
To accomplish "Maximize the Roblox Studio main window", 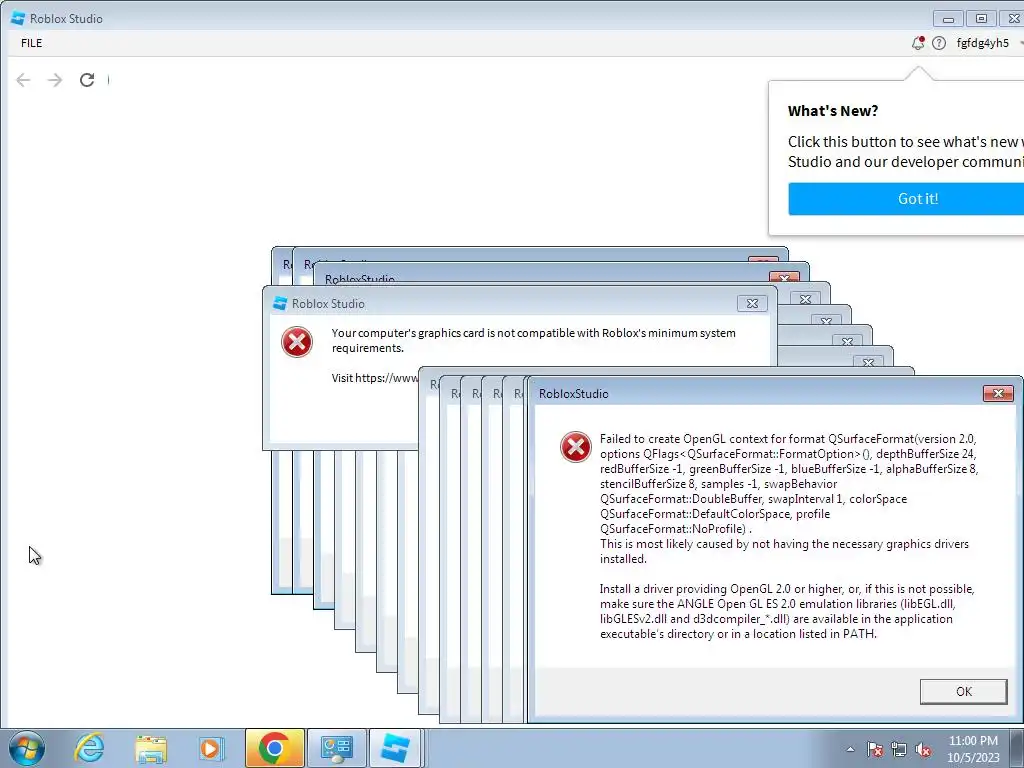I will click(x=981, y=19).
